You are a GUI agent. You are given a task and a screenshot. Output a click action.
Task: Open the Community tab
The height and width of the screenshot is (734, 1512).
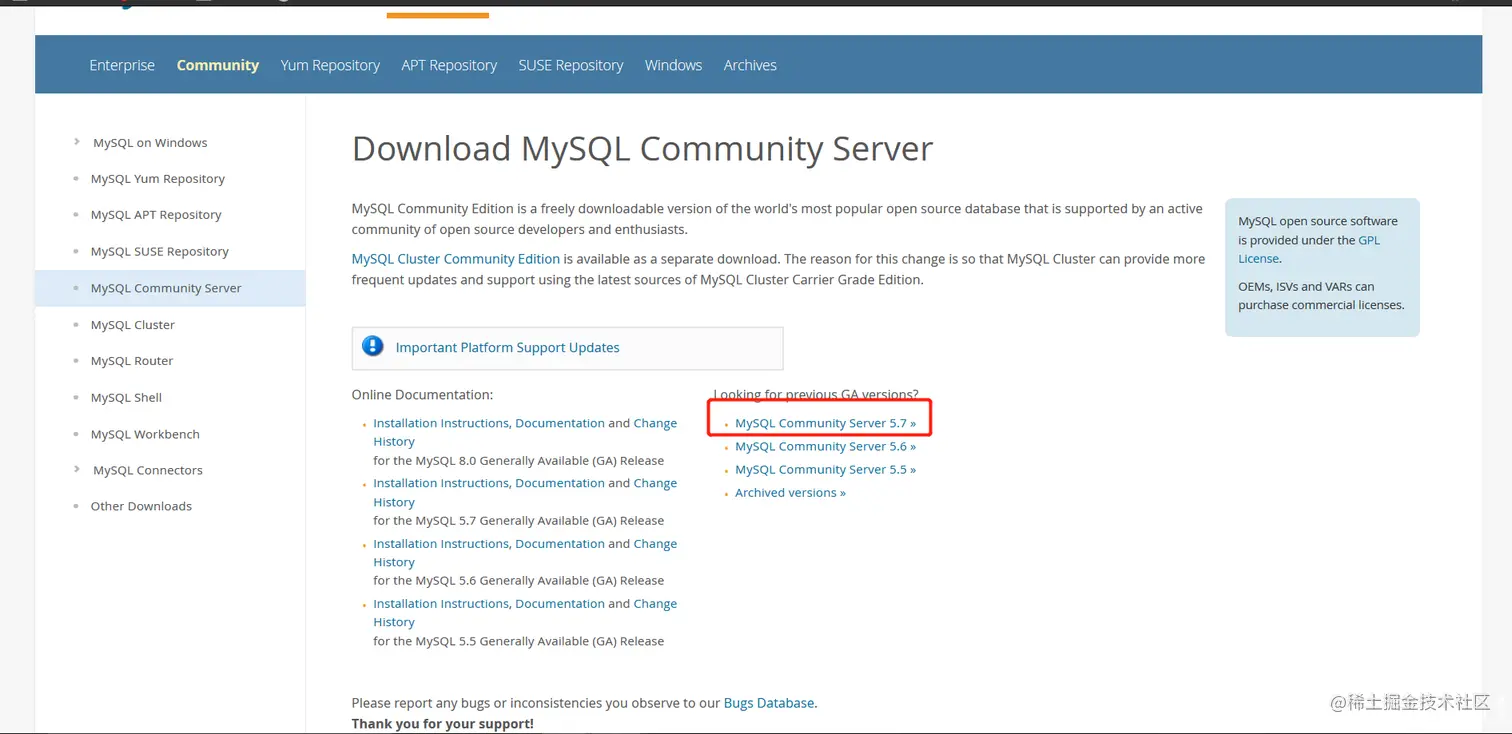point(218,65)
